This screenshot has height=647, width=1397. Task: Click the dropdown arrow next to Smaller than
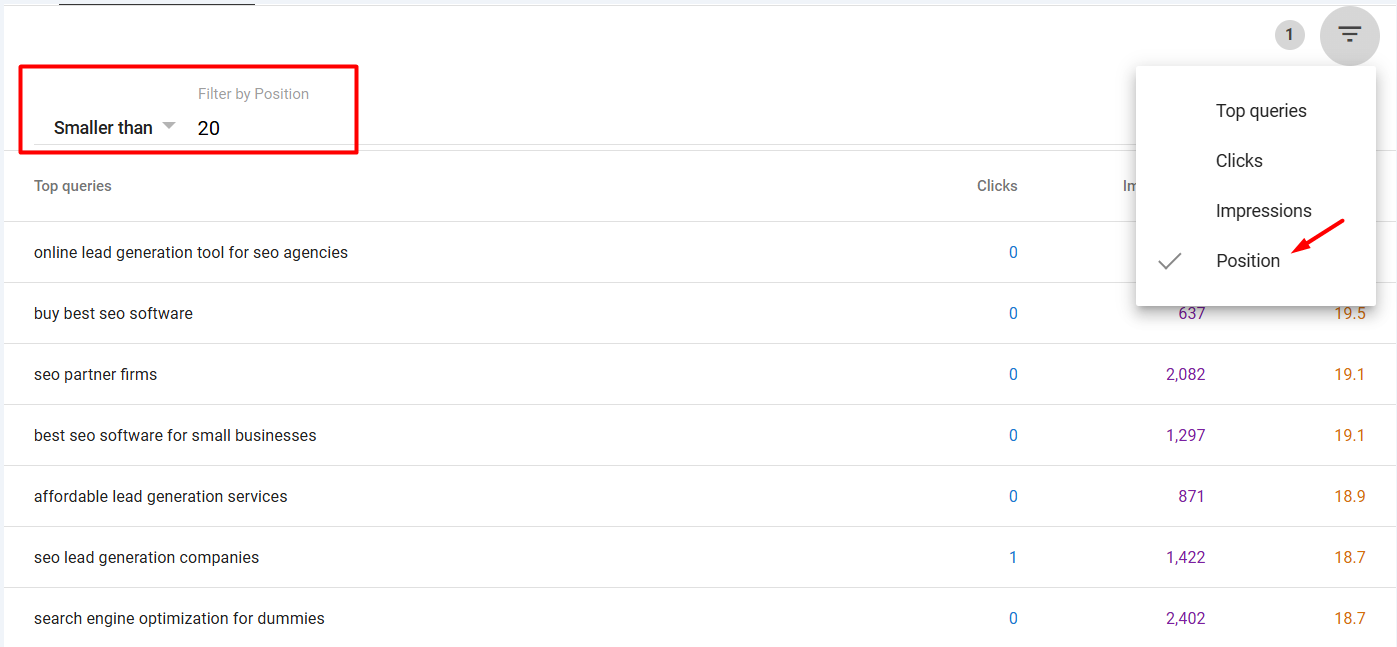tap(169, 127)
